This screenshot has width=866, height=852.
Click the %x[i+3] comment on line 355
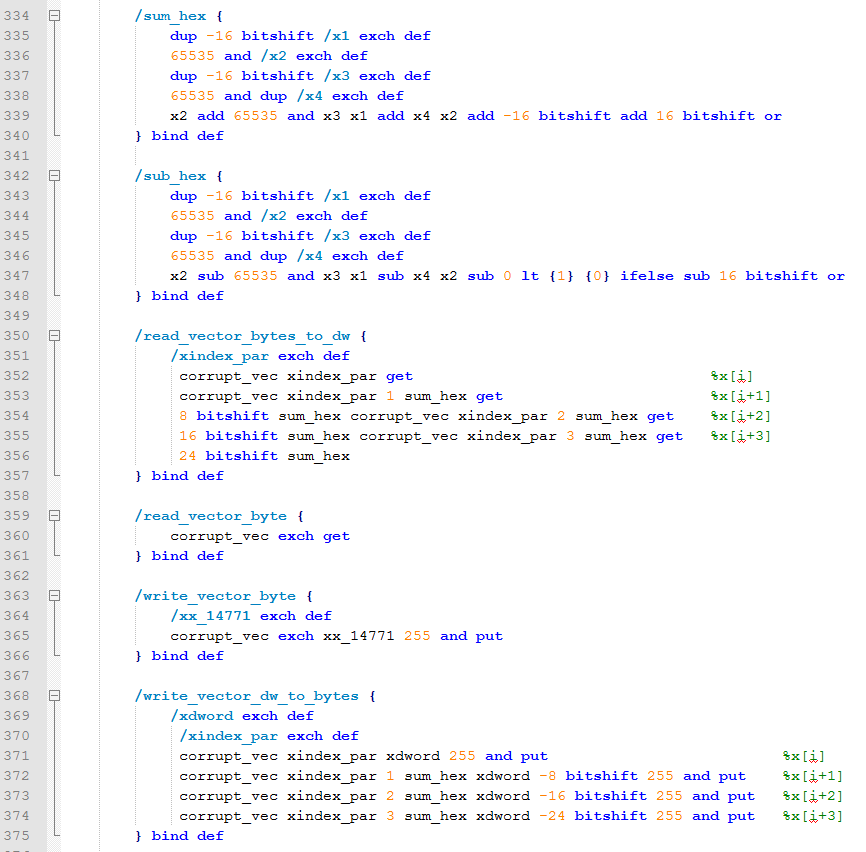(x=741, y=436)
